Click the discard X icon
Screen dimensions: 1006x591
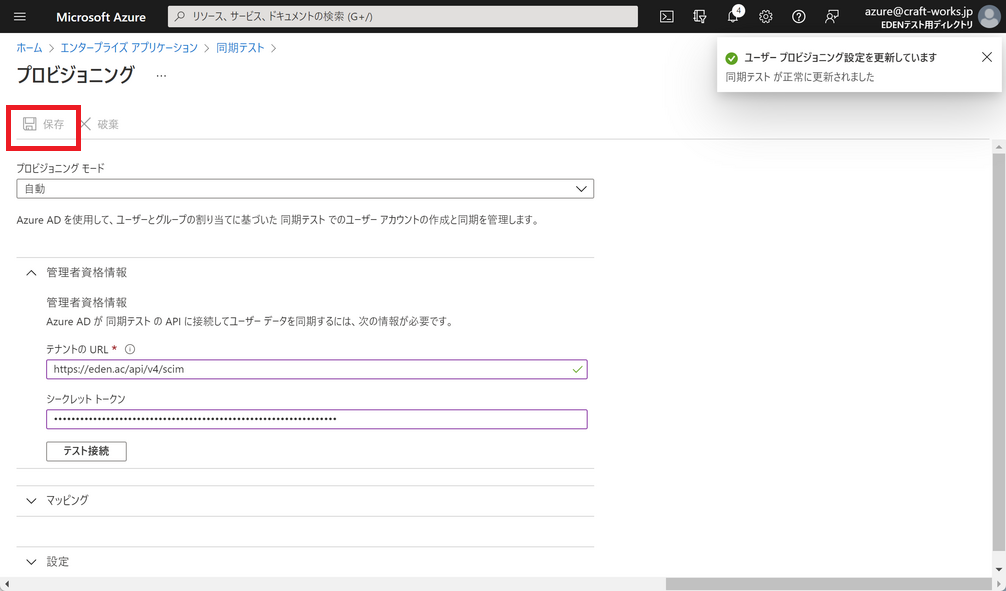point(86,124)
